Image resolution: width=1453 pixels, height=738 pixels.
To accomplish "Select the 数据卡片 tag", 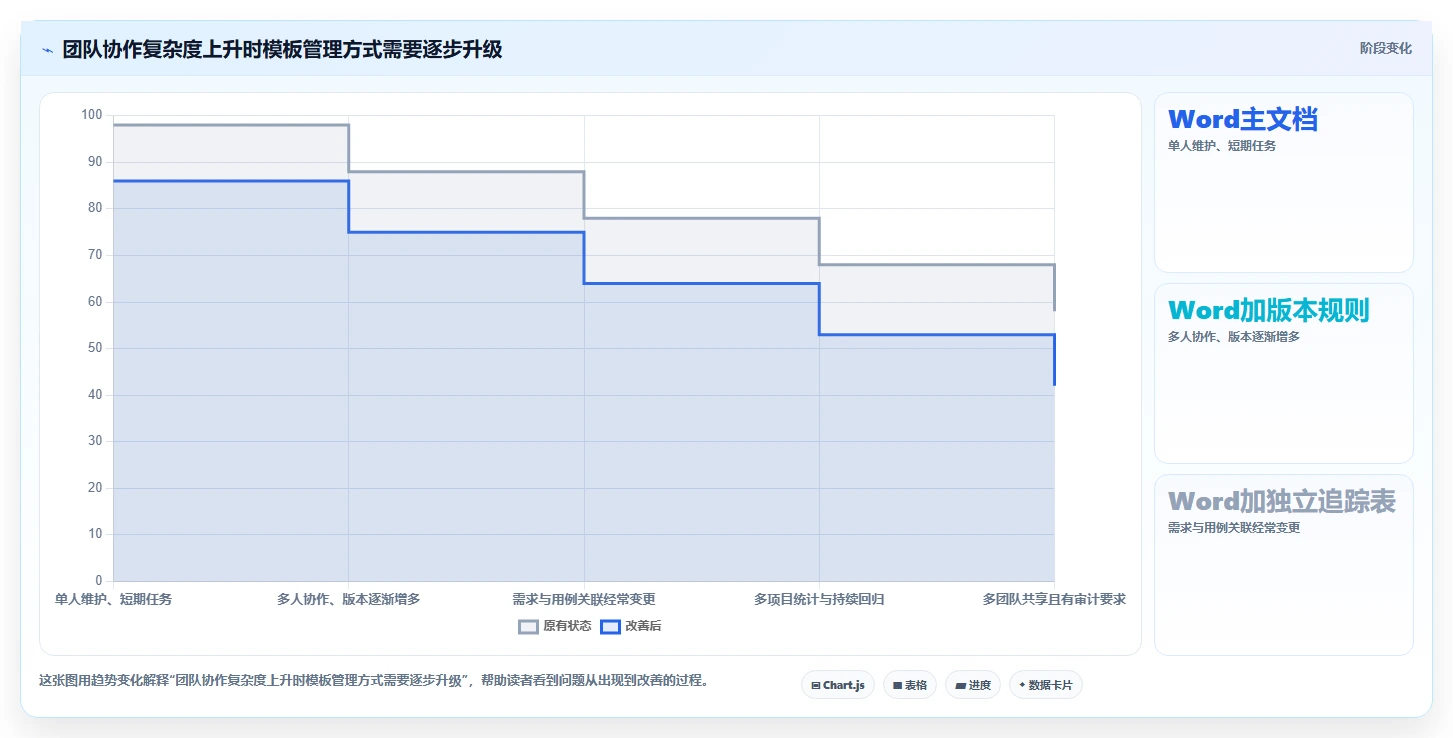I will 1046,685.
